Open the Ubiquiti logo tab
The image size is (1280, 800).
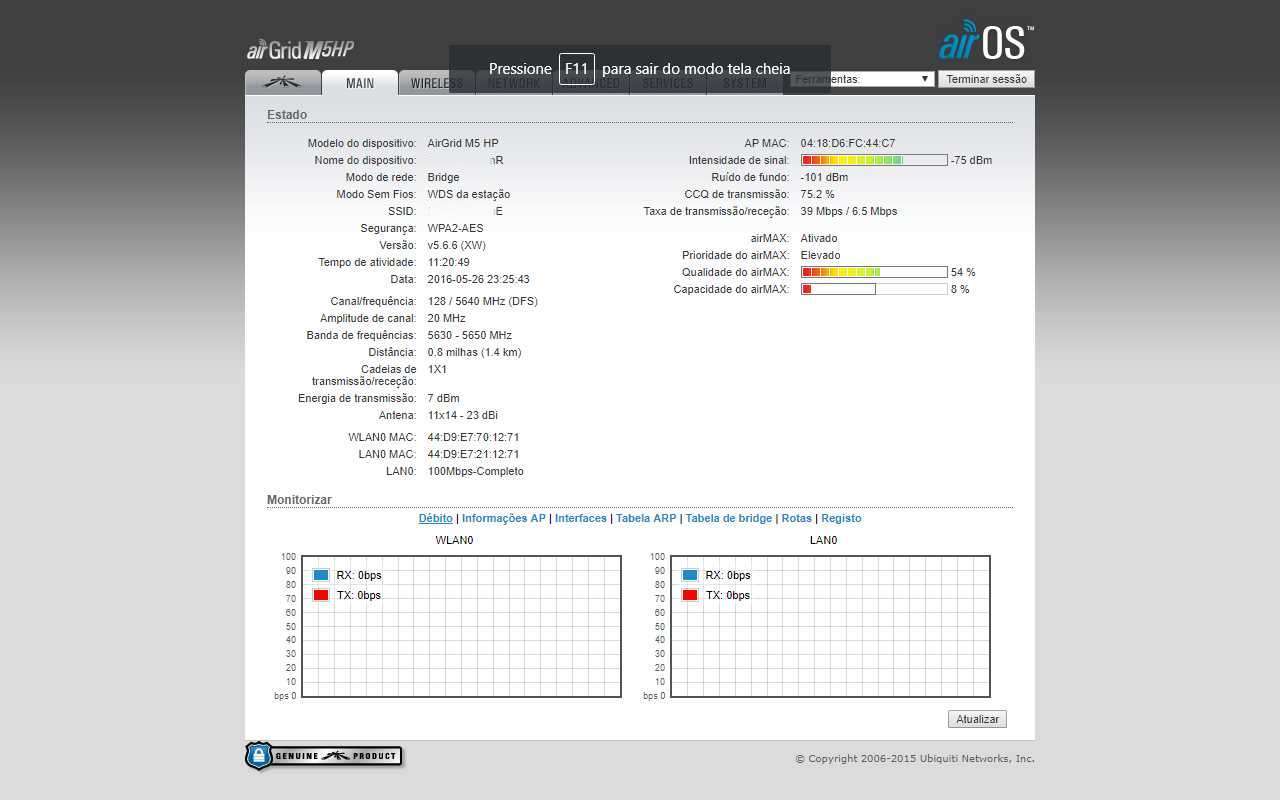pyautogui.click(x=283, y=83)
